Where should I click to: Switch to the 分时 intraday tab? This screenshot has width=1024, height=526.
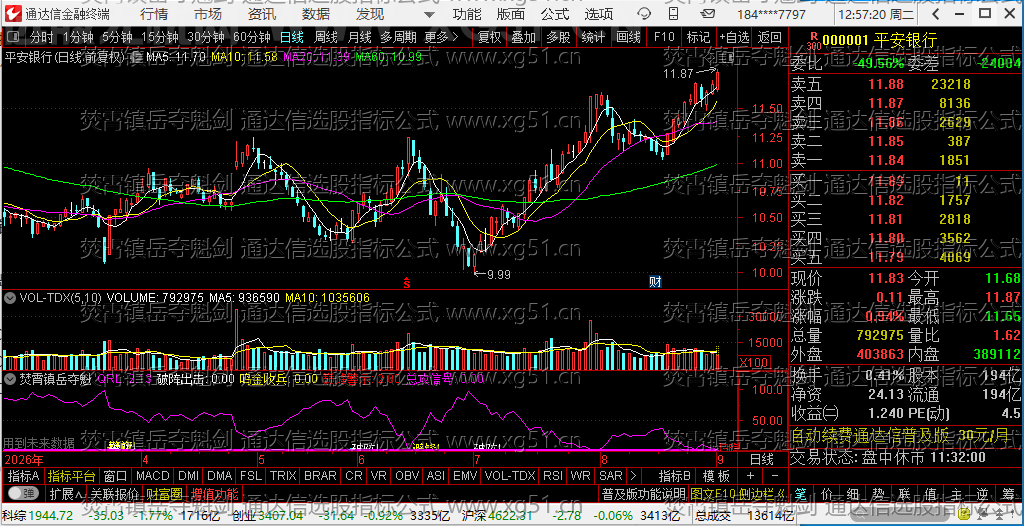pyautogui.click(x=42, y=37)
